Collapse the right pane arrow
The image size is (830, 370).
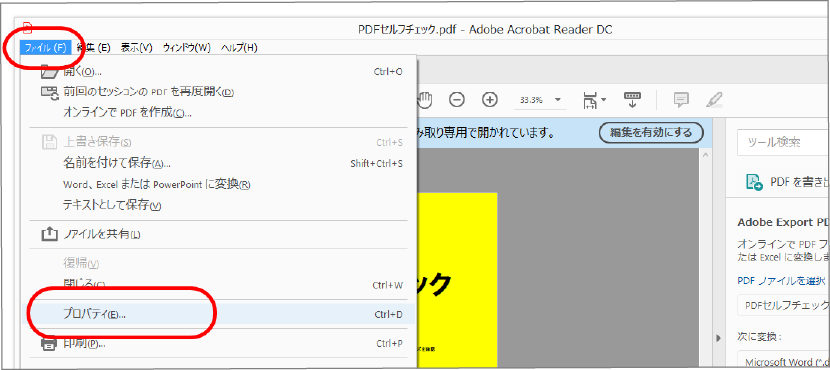click(718, 337)
